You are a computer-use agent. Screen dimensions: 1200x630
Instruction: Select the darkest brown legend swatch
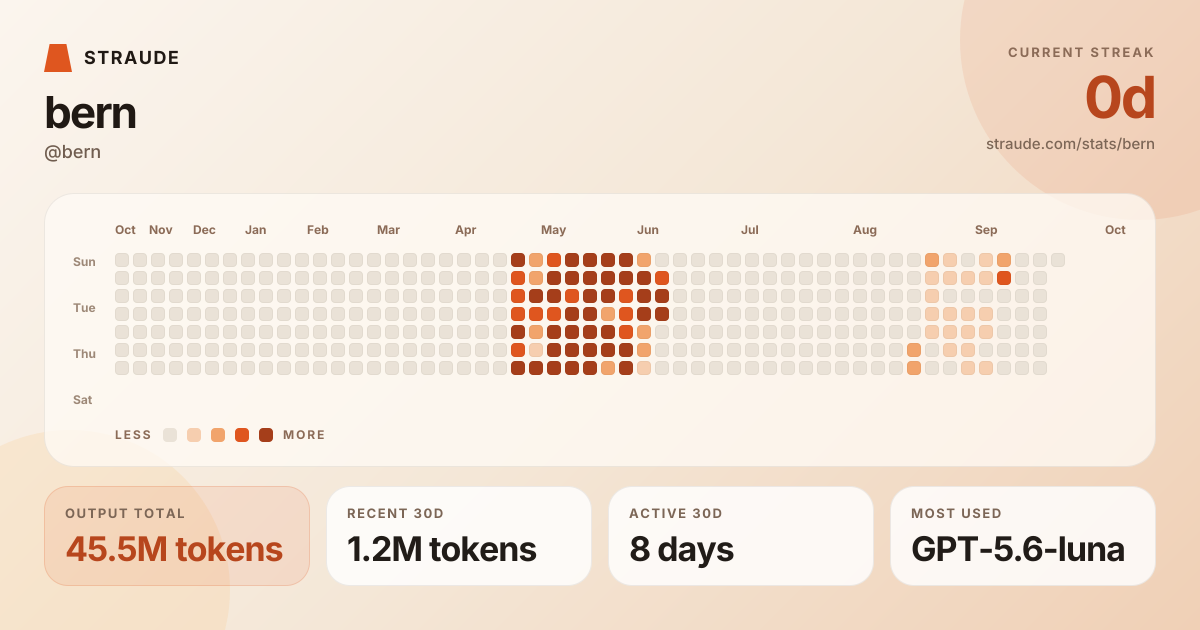(x=266, y=435)
